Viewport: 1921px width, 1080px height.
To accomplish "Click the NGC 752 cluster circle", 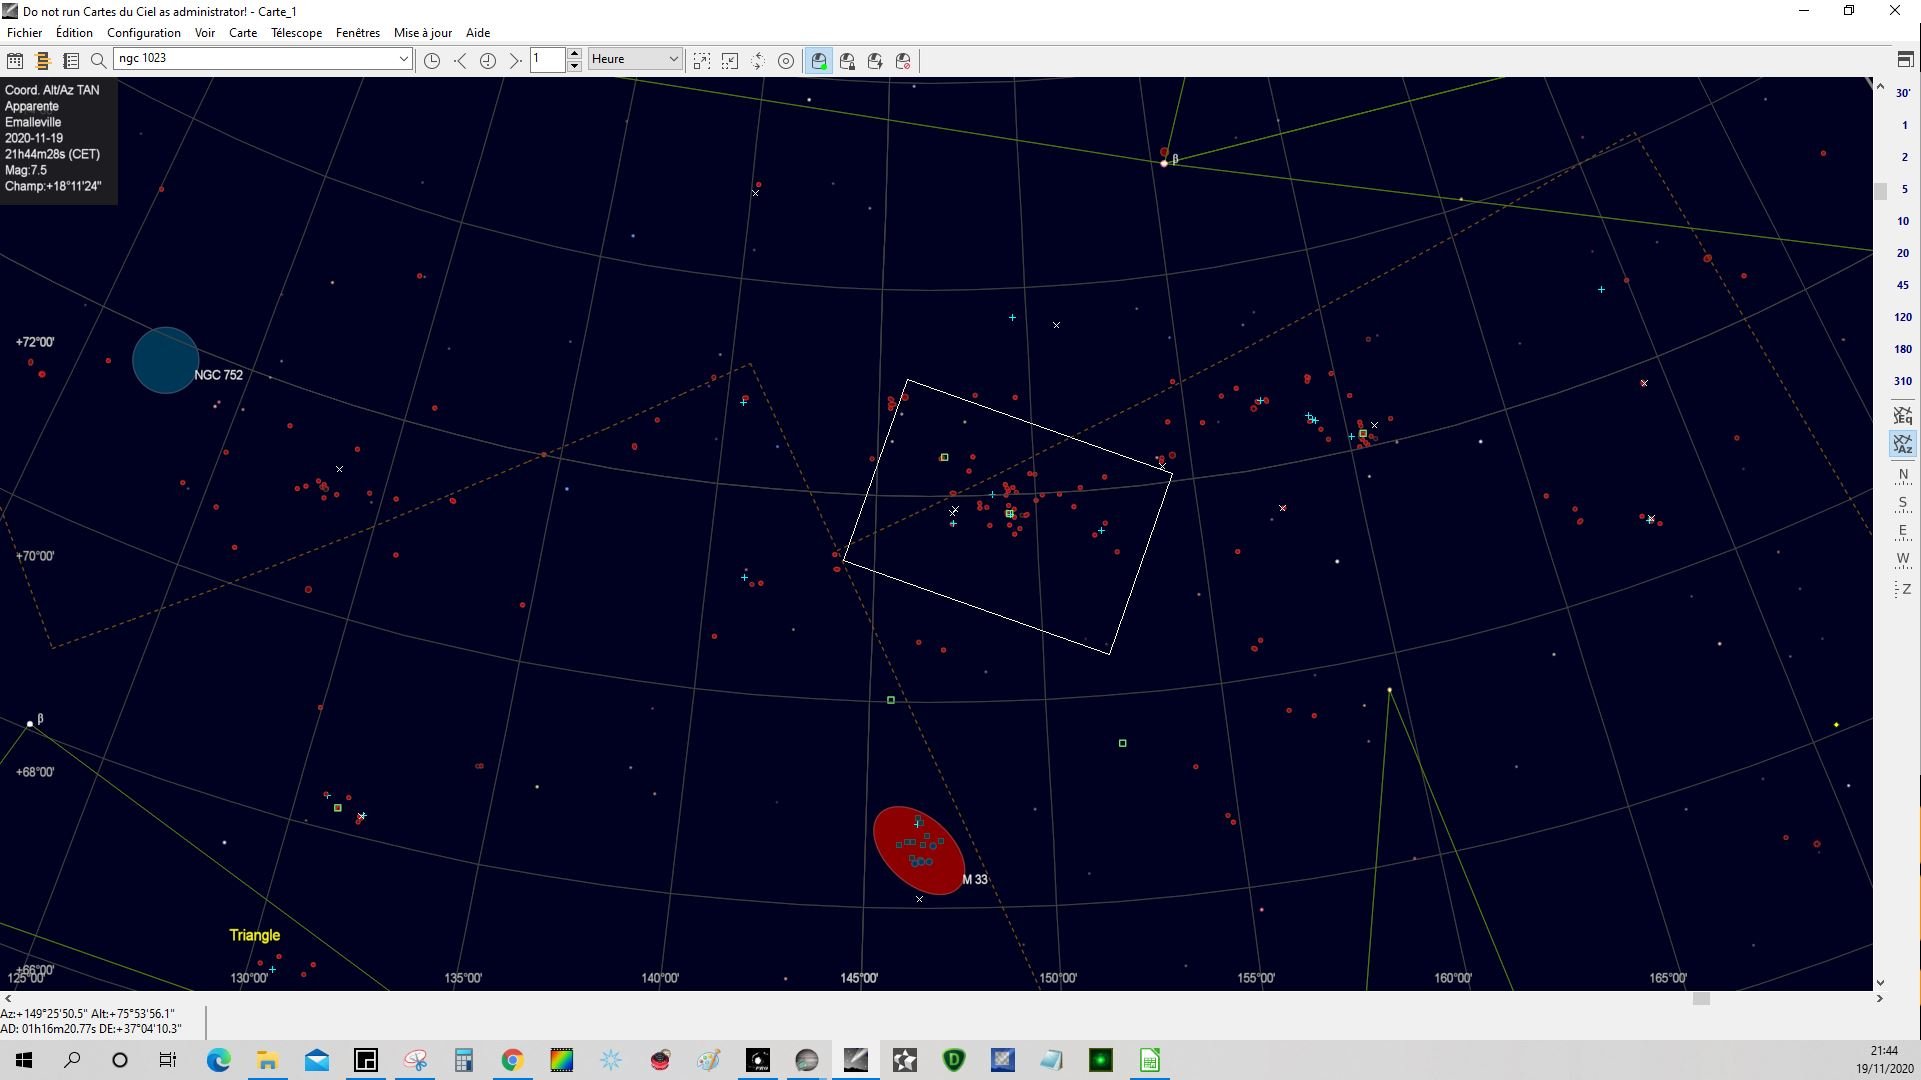I will click(165, 360).
